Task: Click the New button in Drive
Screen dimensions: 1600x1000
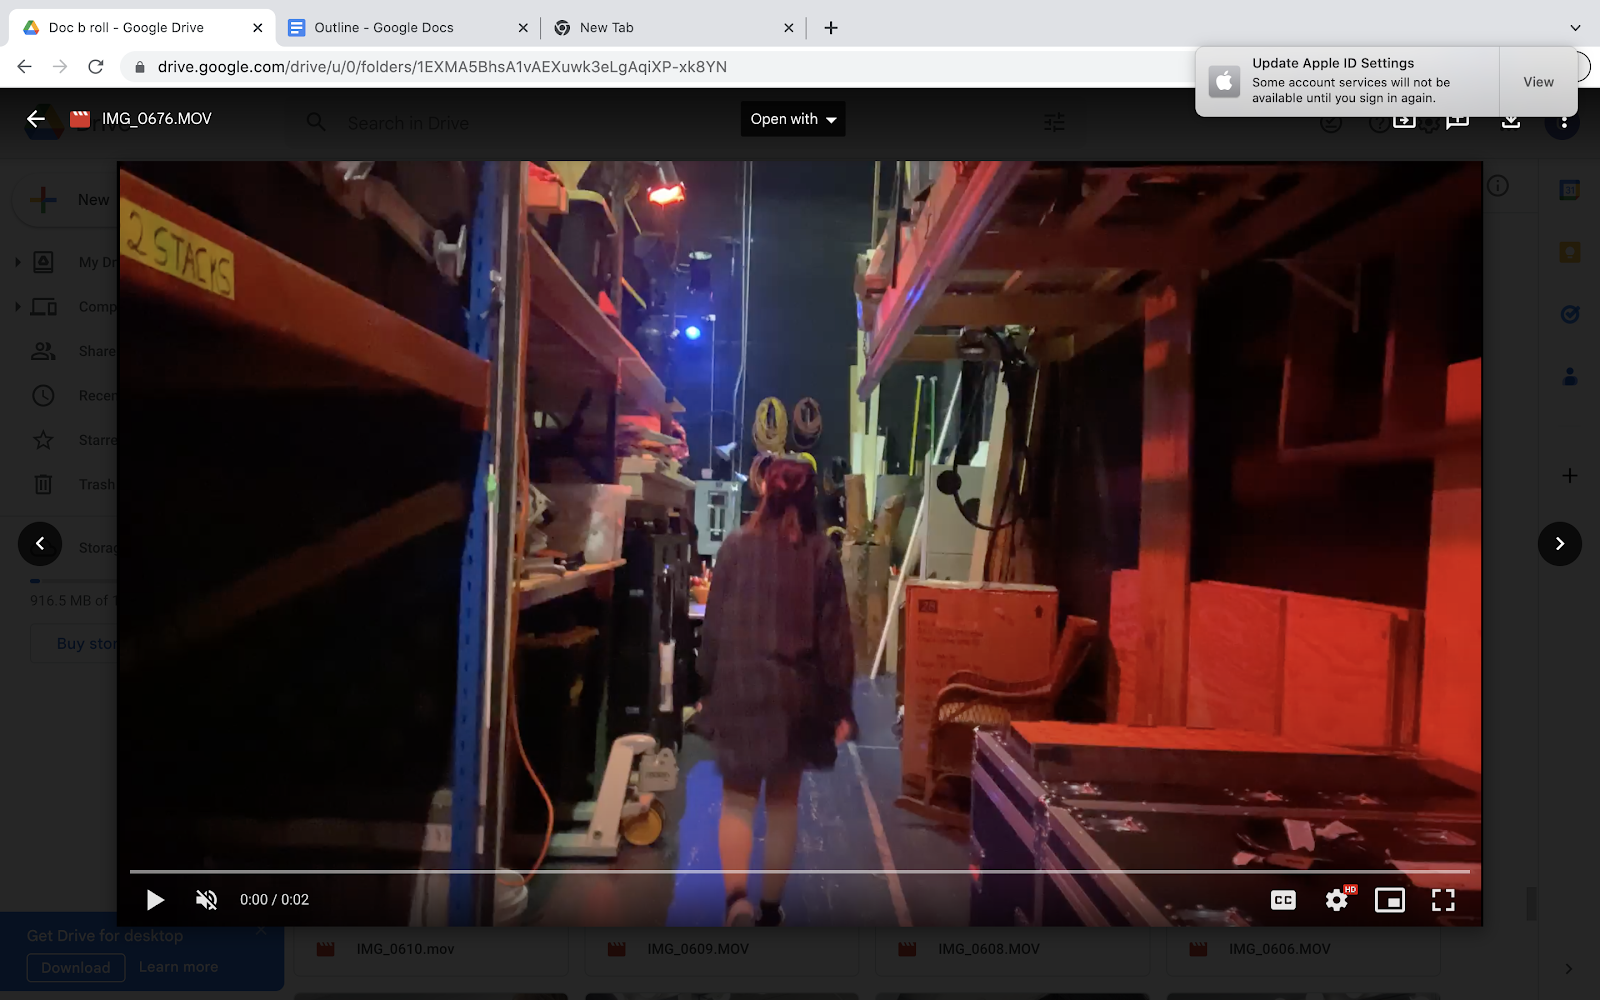Action: pyautogui.click(x=67, y=200)
